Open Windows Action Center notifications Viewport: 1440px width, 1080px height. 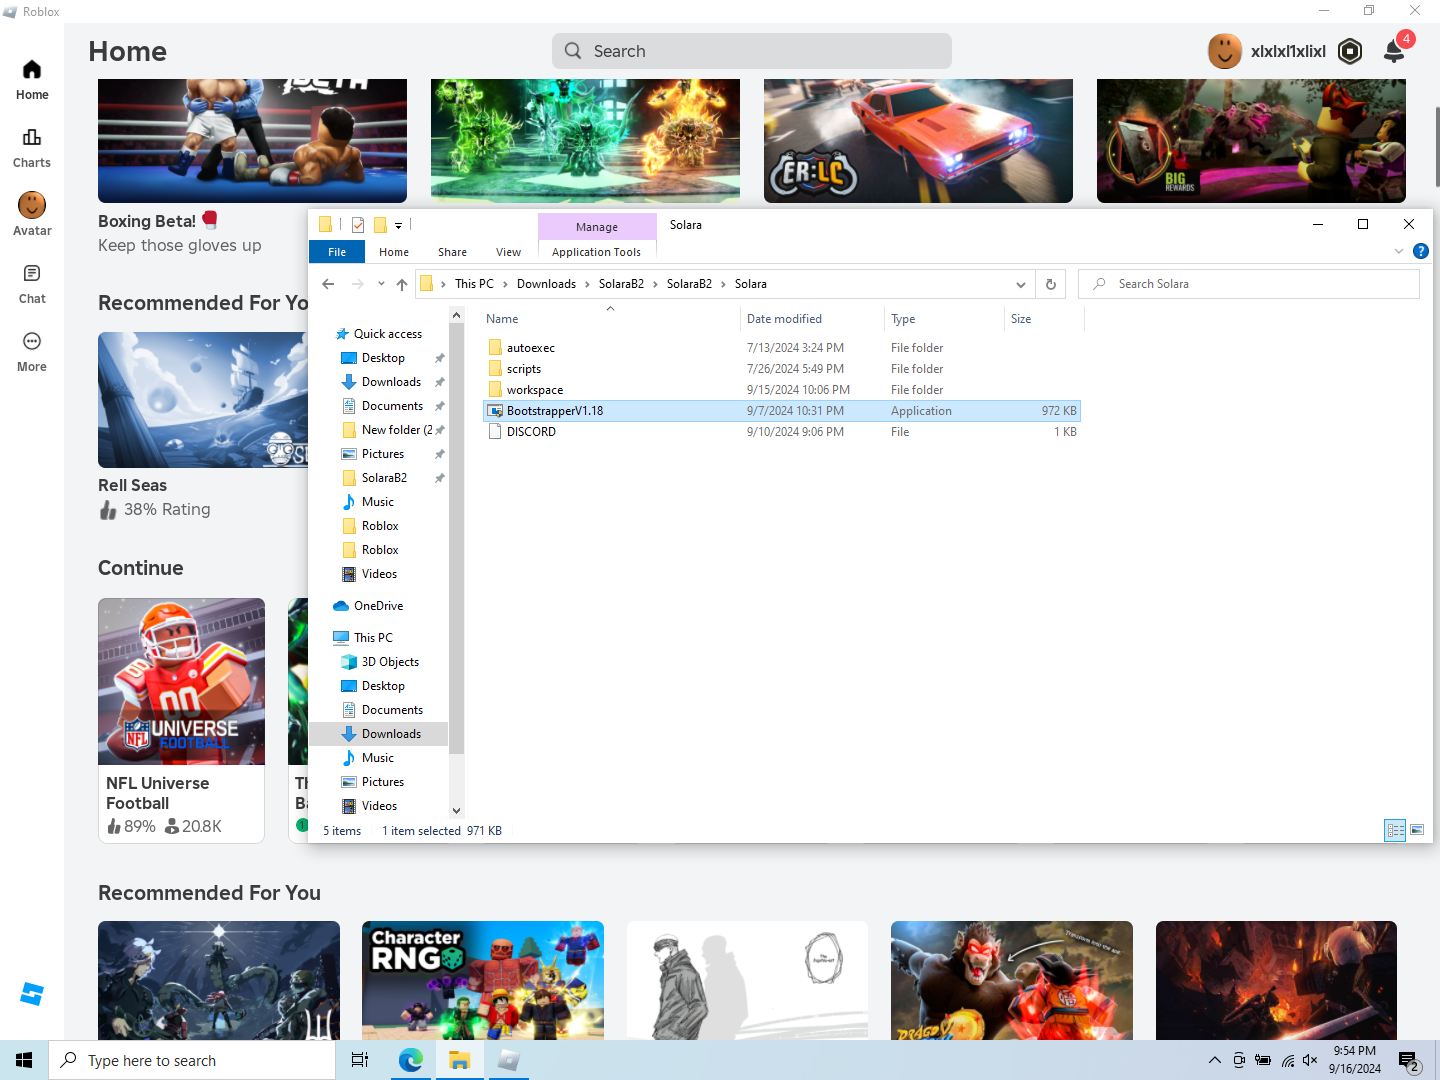tap(1409, 1060)
